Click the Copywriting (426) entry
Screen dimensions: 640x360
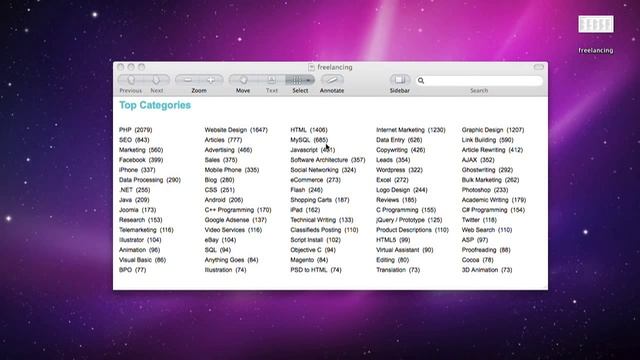coord(400,150)
